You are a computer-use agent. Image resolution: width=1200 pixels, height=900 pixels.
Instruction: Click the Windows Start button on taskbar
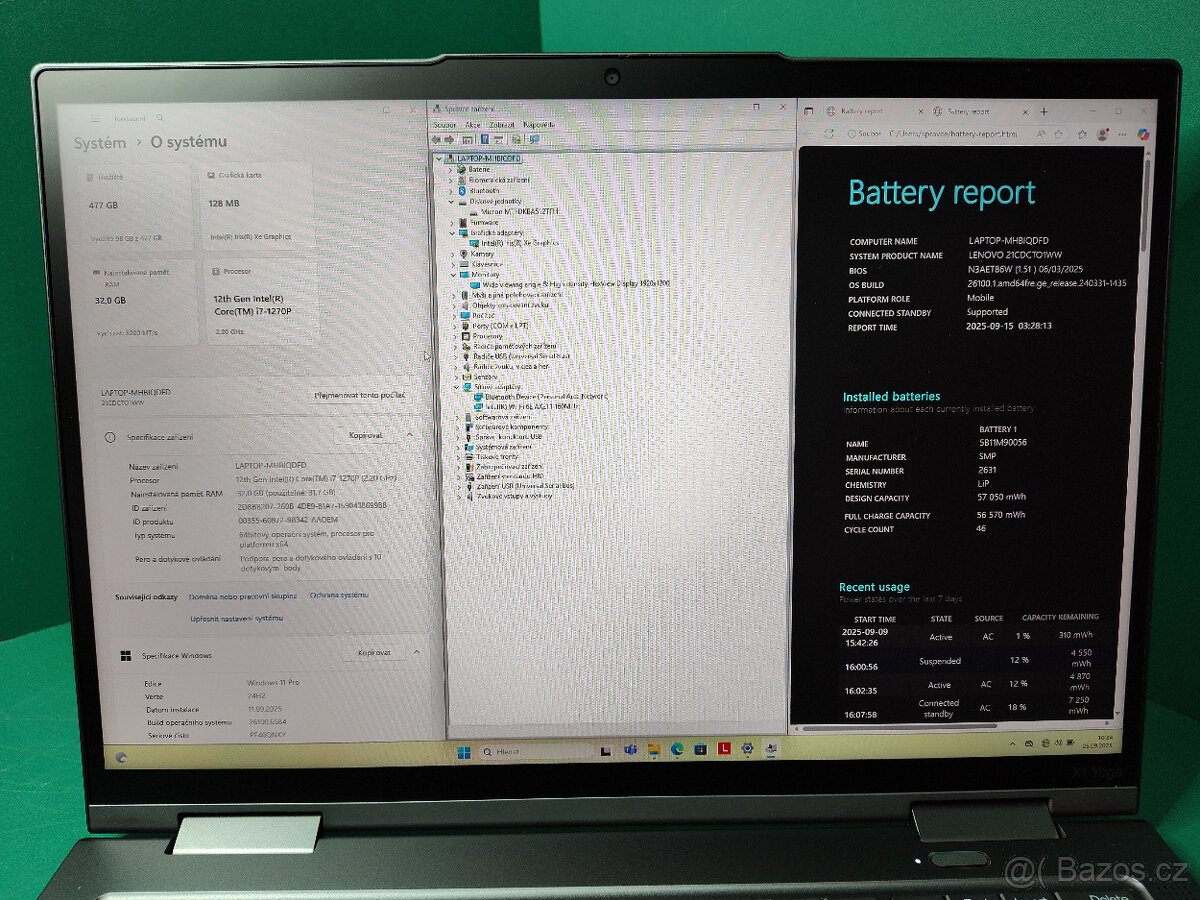[x=464, y=752]
